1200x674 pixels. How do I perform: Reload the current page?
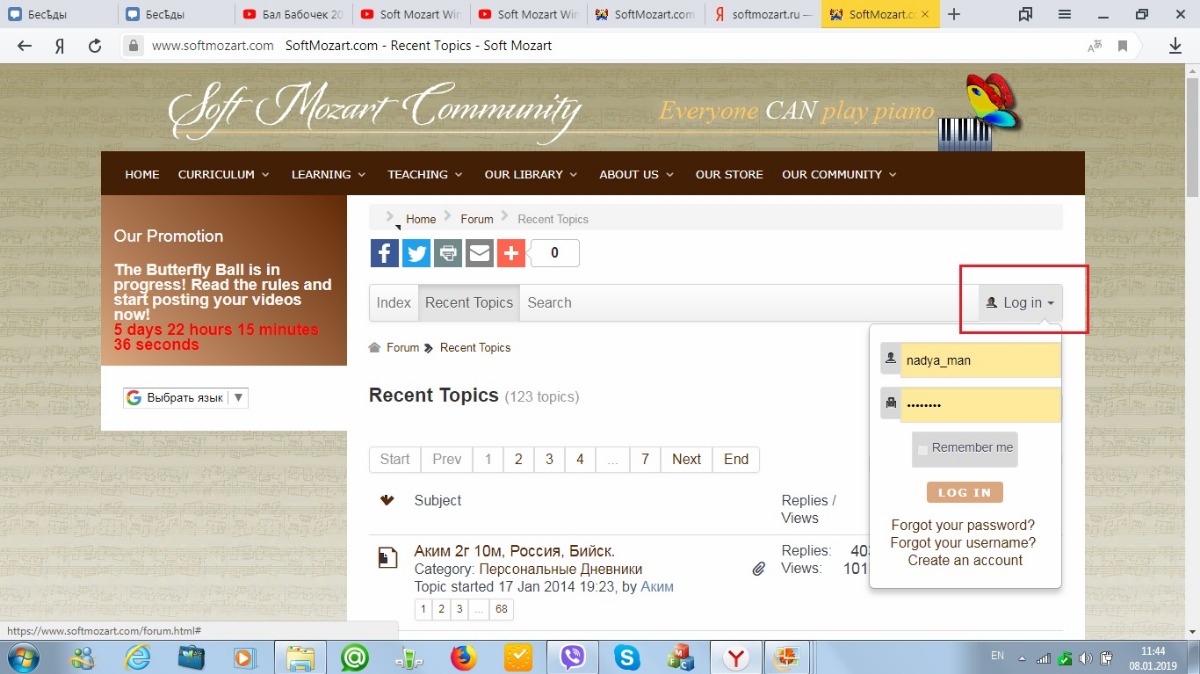pos(95,46)
